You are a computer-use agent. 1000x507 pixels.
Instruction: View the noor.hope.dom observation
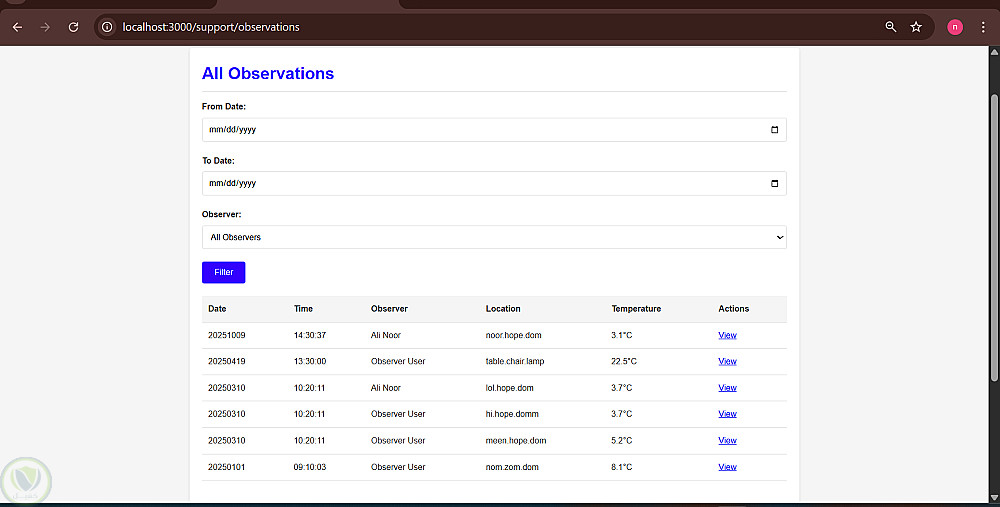727,335
